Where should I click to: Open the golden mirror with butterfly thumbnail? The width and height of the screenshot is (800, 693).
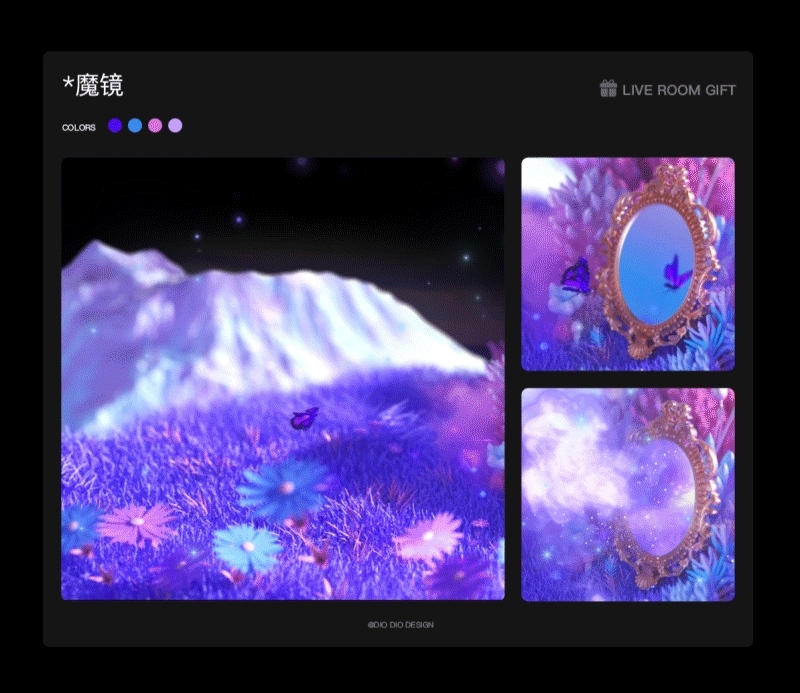[628, 264]
